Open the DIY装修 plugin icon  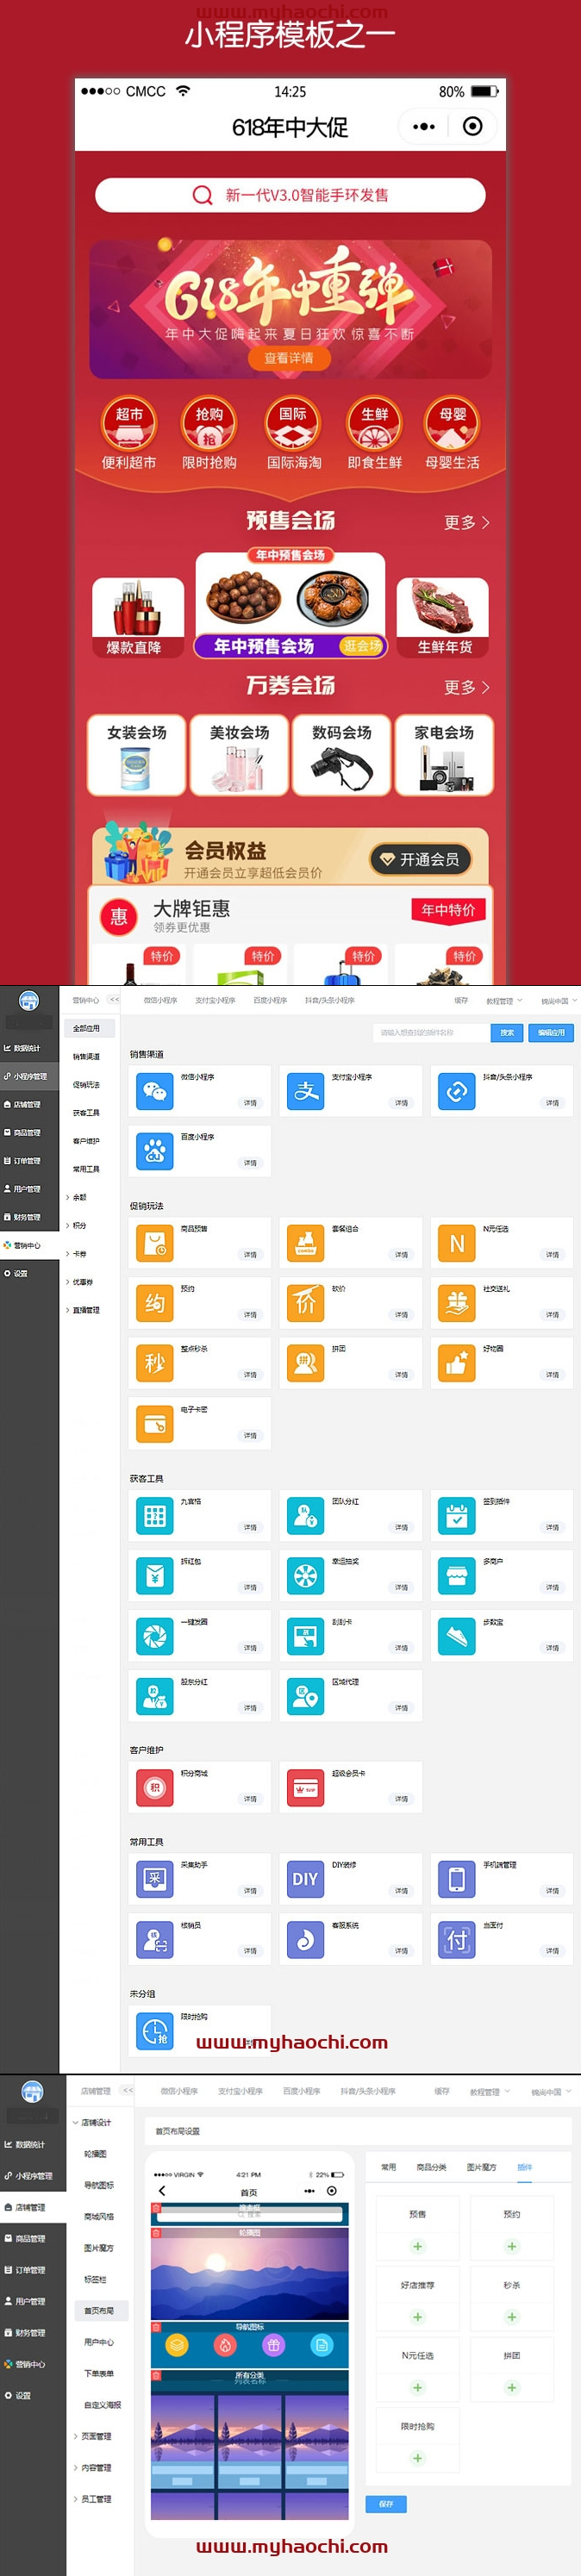[305, 1879]
